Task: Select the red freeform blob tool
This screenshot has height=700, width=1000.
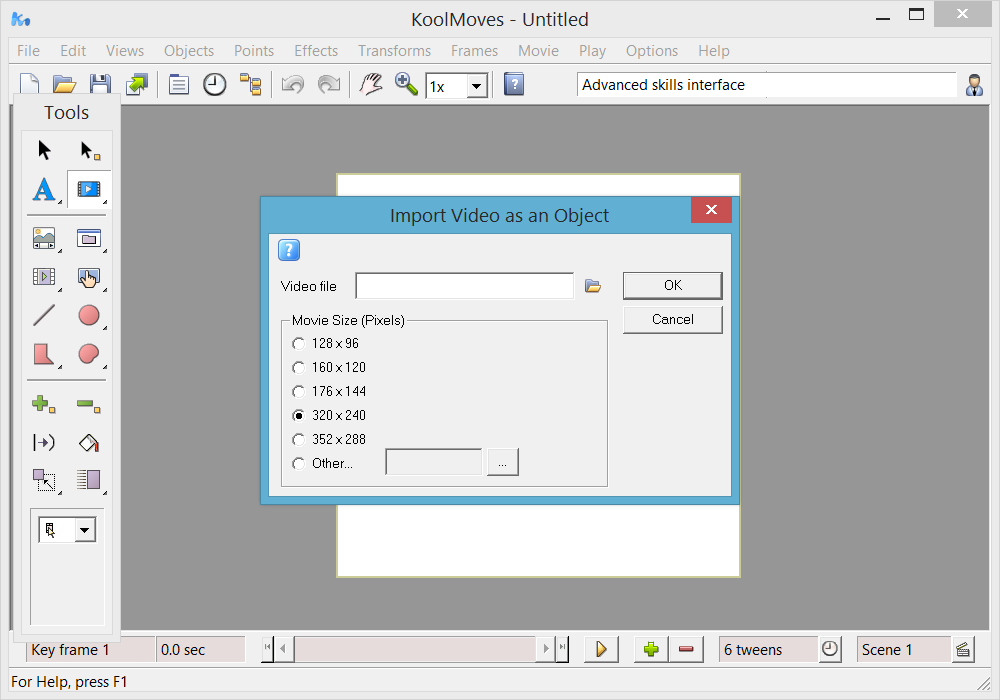Action: (x=89, y=354)
